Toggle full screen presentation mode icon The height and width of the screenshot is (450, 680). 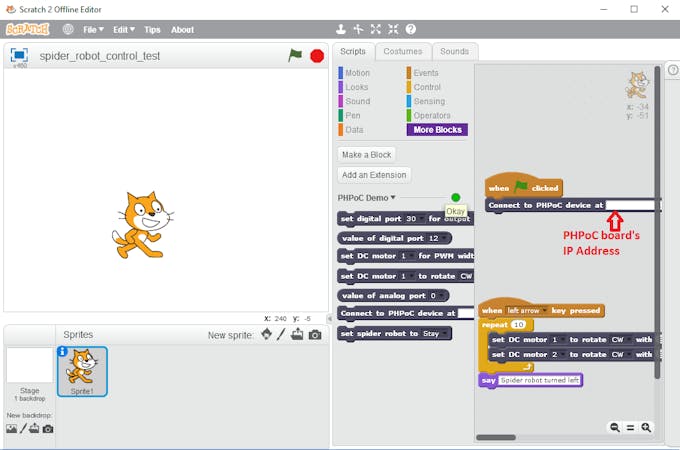pyautogui.click(x=19, y=55)
